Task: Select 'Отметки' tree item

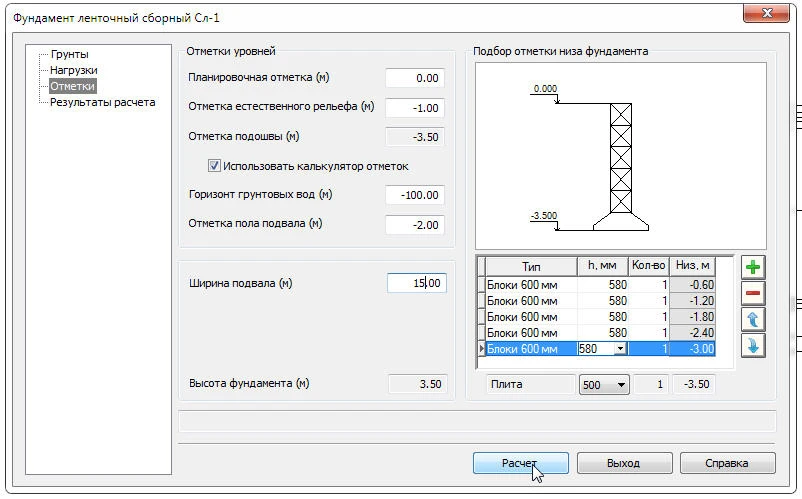Action: click(x=73, y=86)
